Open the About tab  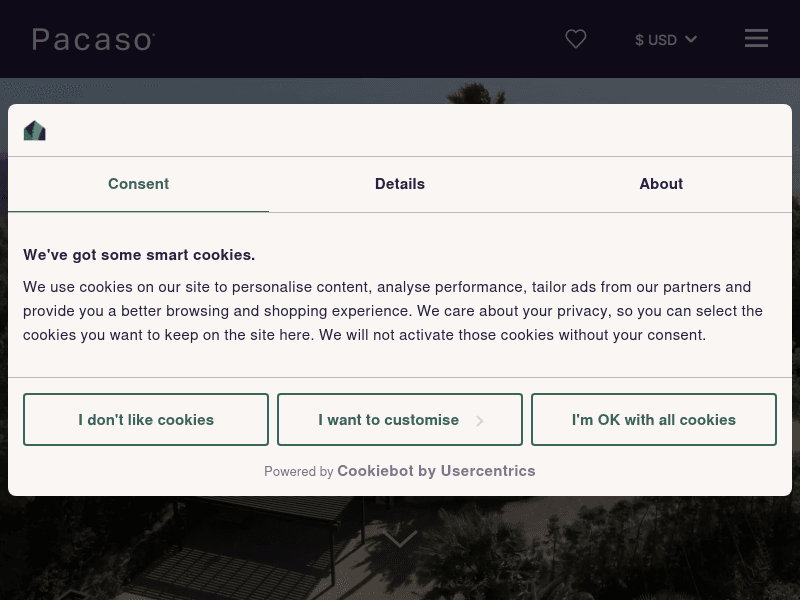pos(661,184)
